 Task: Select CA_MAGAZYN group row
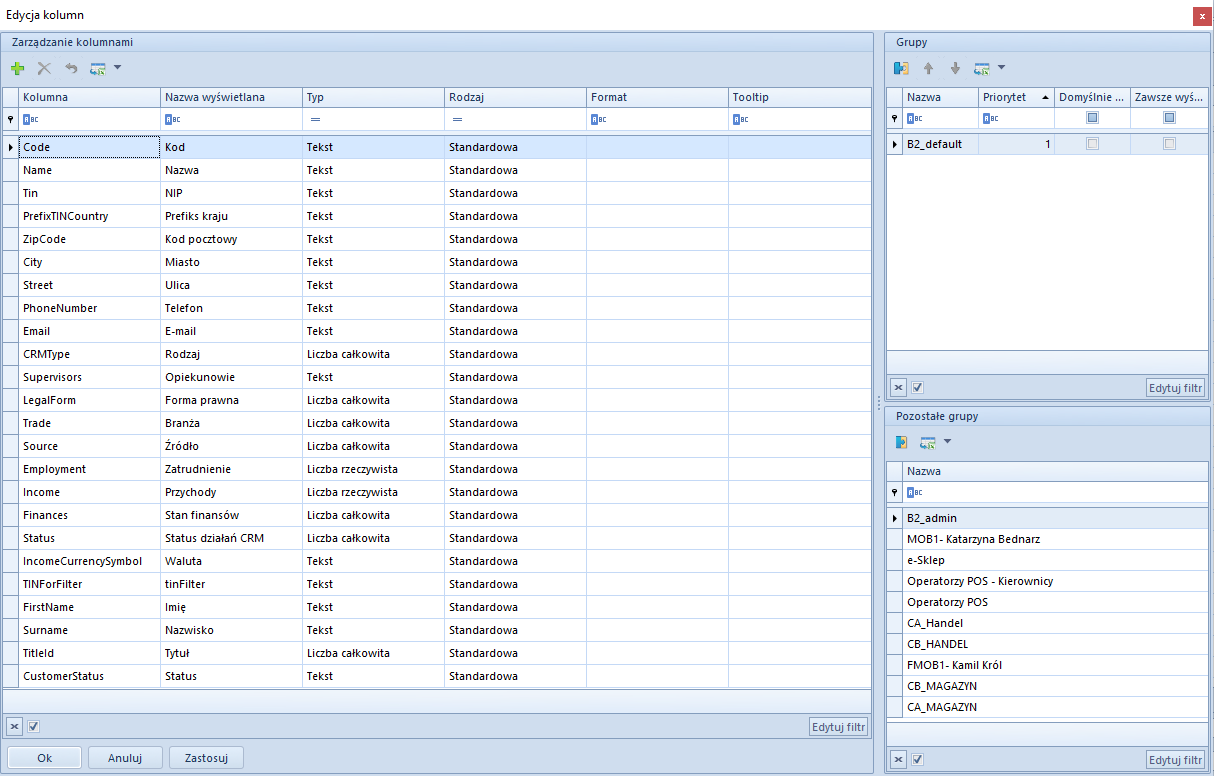point(1047,707)
